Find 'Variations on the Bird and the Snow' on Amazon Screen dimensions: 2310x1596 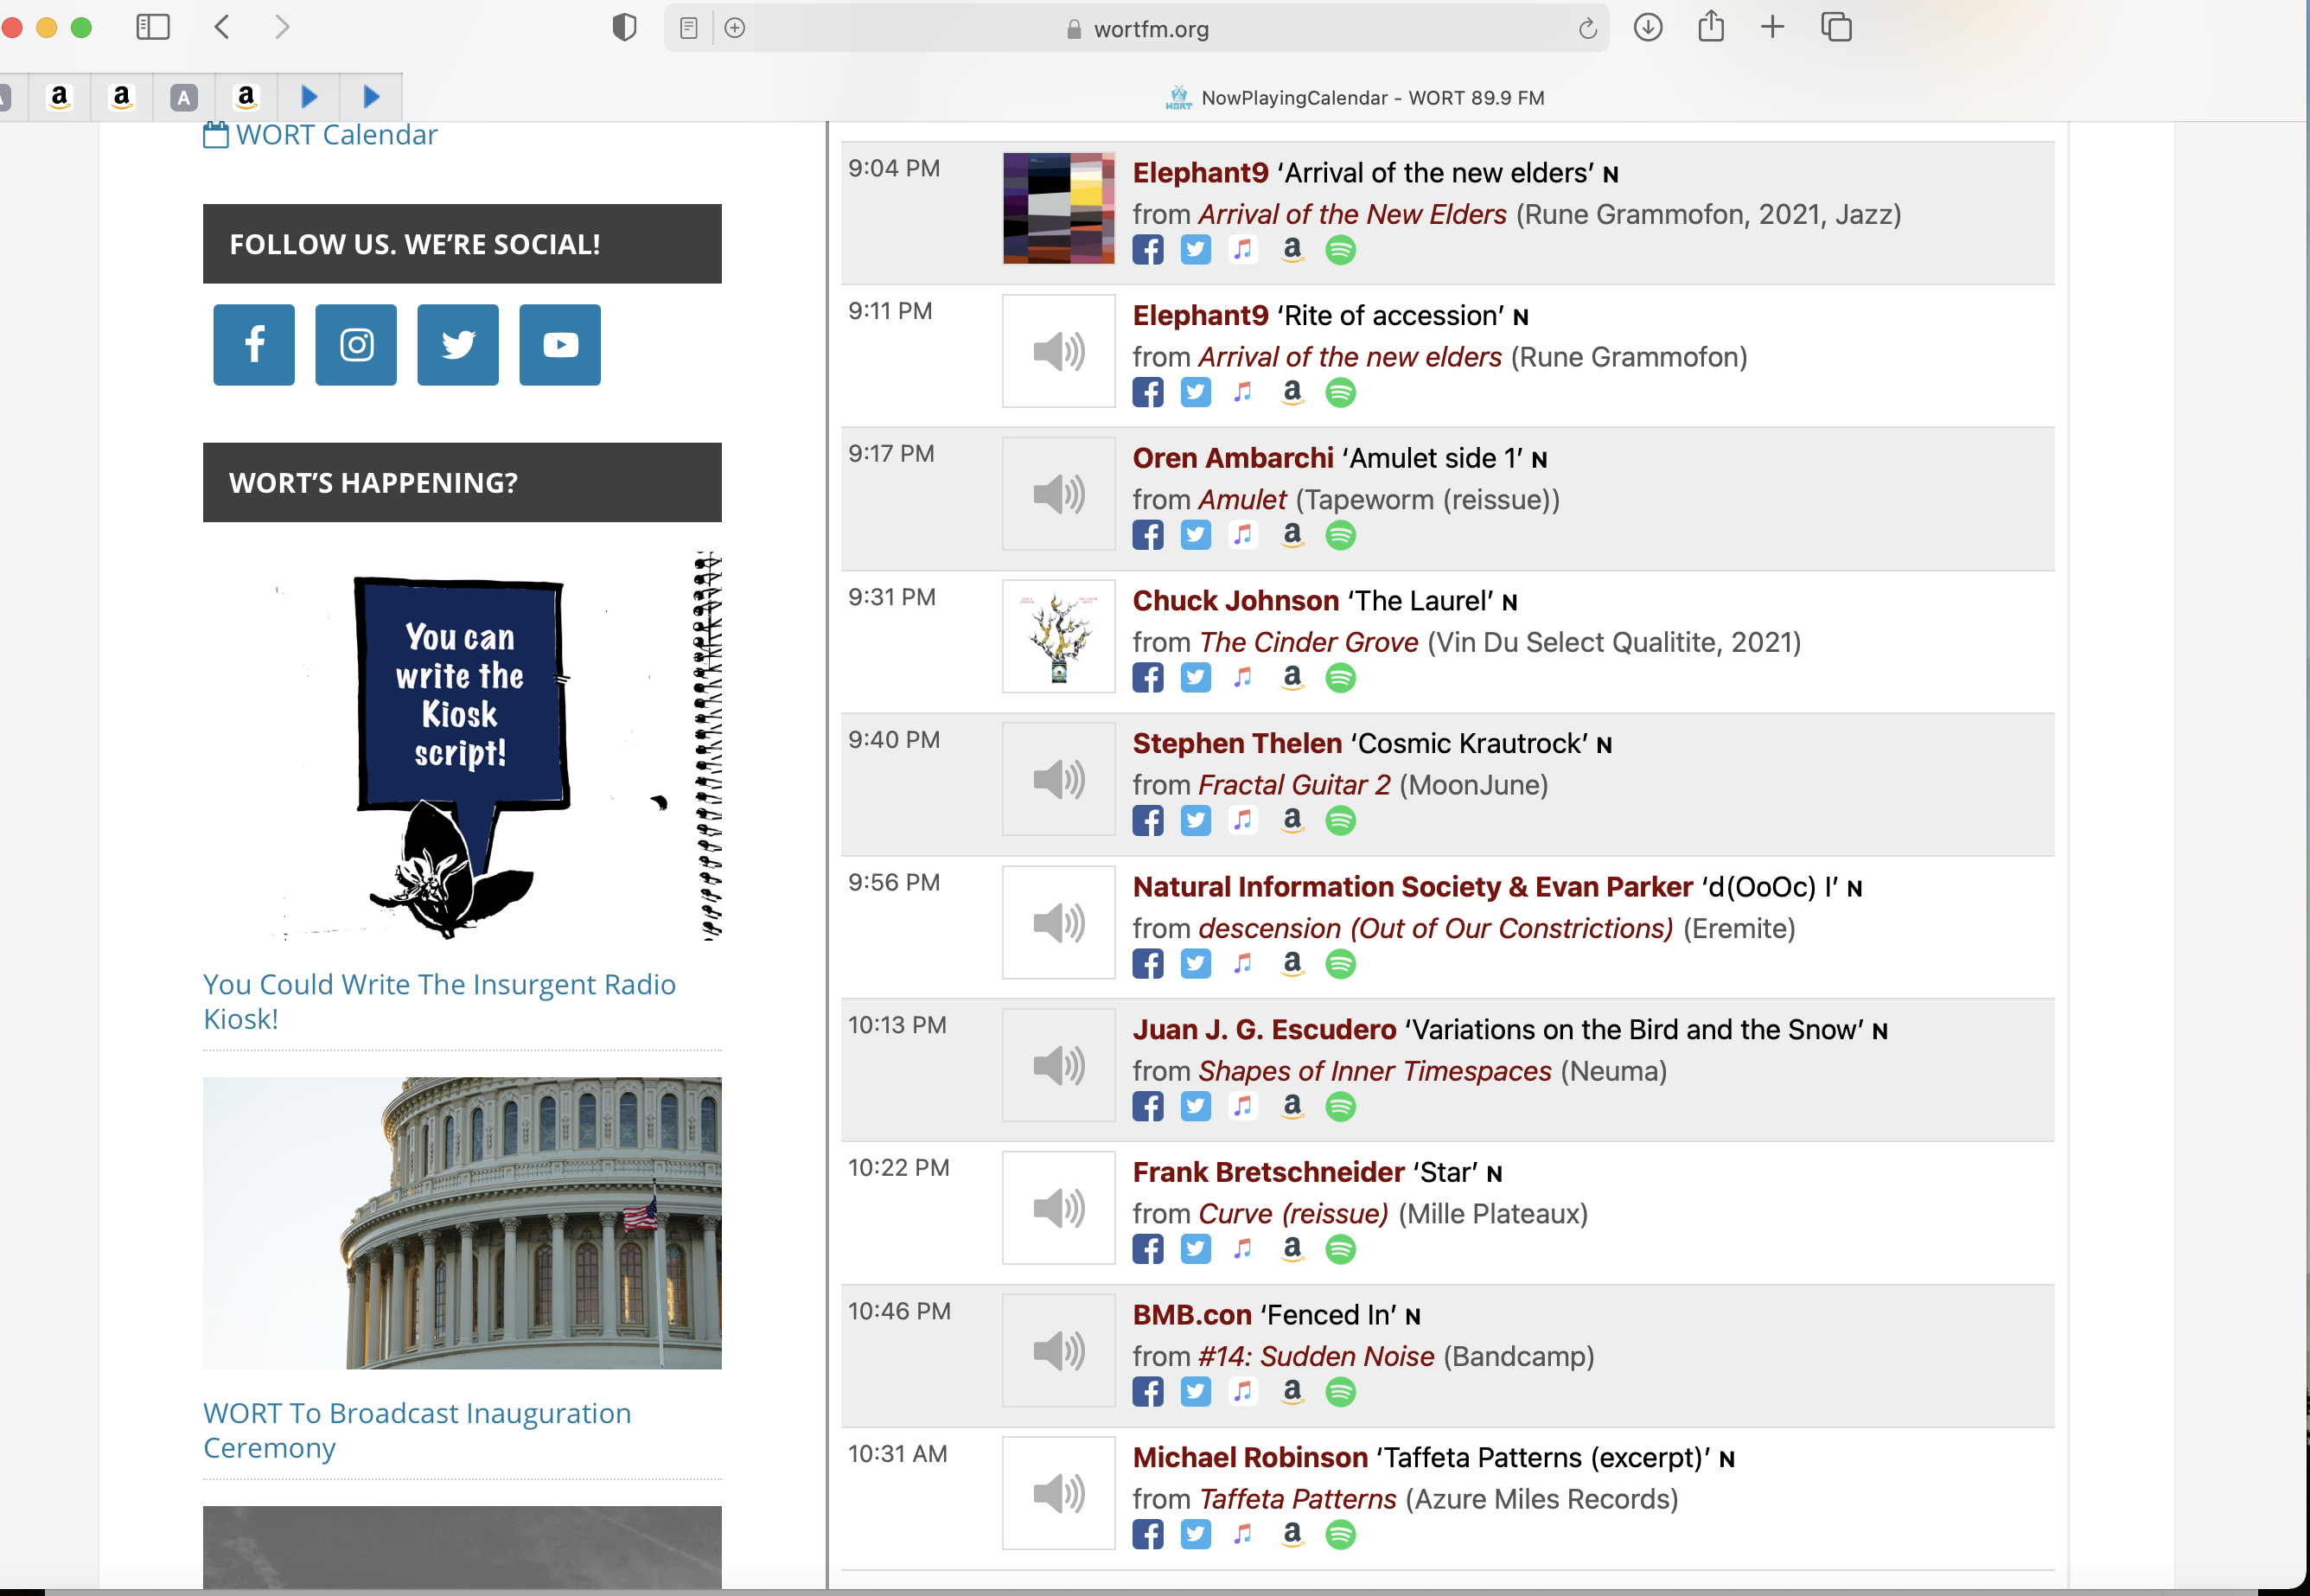click(1292, 1107)
